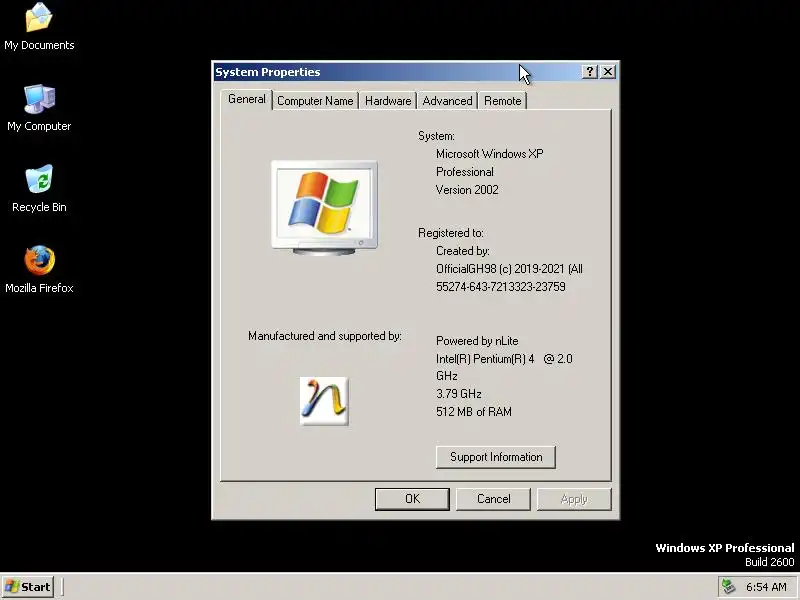Click the 6:54 AM taskbar clock

coord(766,587)
